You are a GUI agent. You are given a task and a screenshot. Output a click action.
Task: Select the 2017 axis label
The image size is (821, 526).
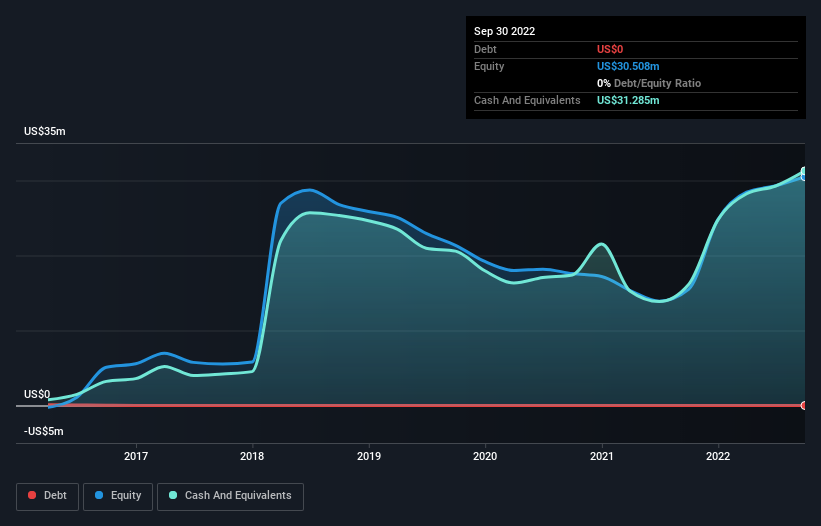(x=136, y=456)
